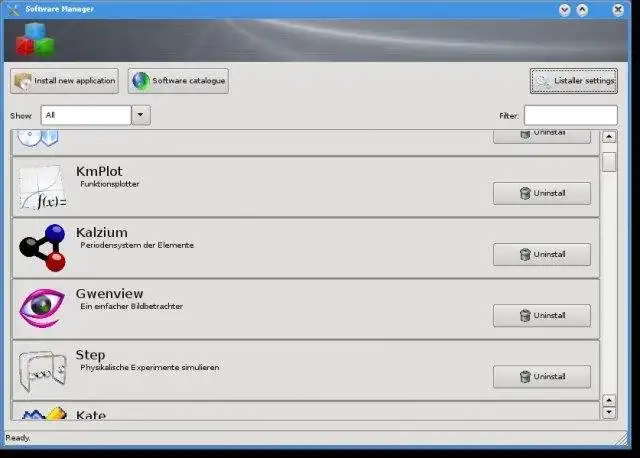Uninstall the Kalzium application
640x458 pixels.
click(x=542, y=254)
